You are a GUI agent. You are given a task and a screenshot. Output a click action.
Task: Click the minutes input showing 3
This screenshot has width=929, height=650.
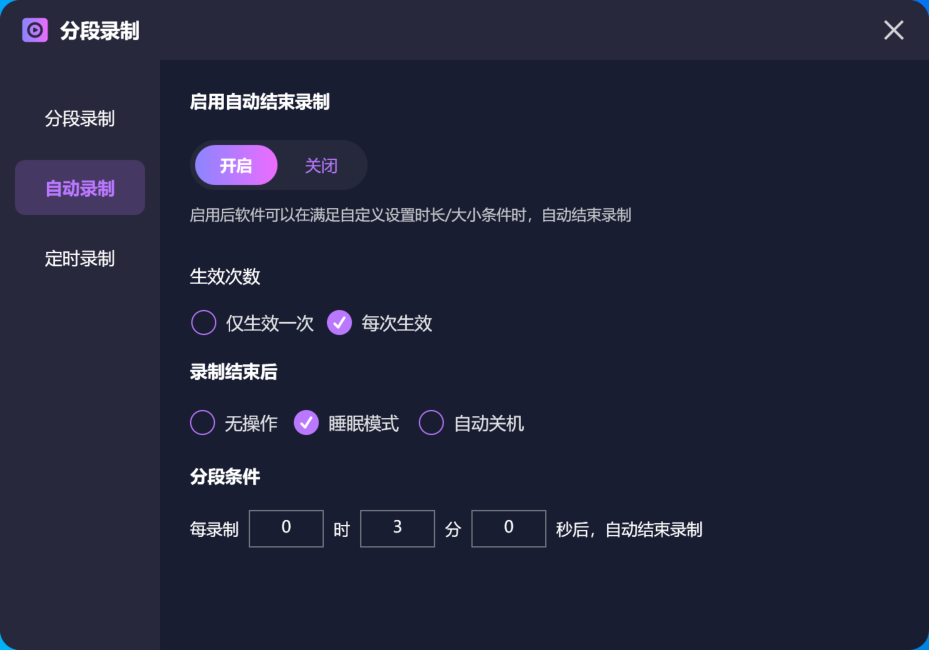click(x=397, y=528)
